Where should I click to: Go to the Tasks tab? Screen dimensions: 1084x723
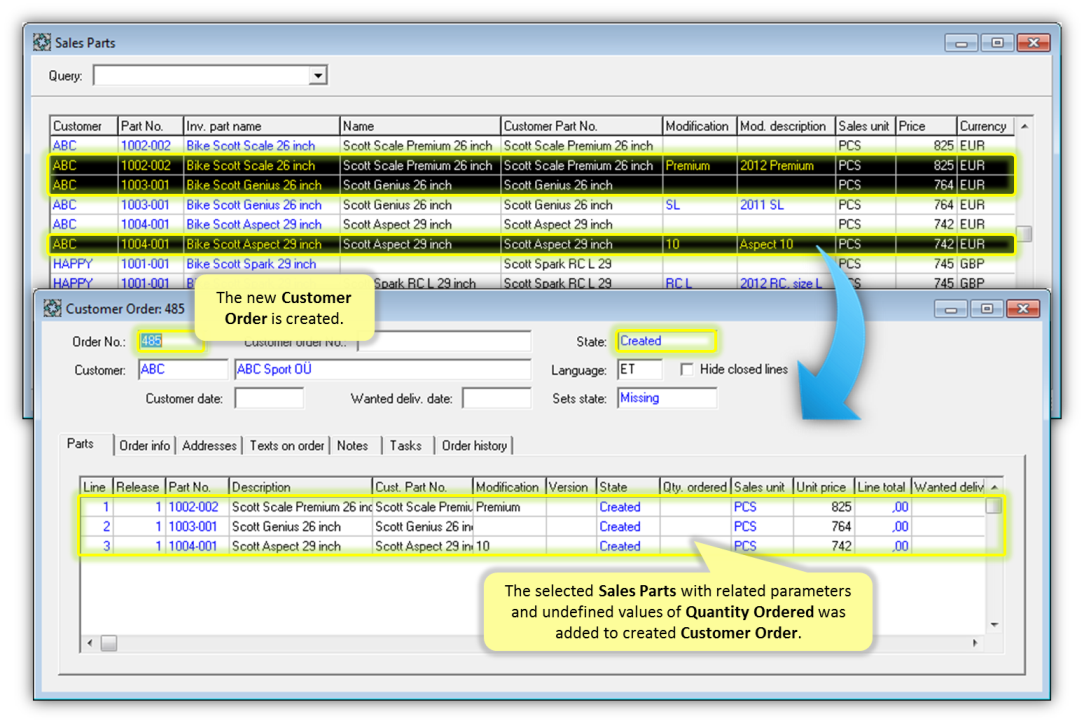[406, 446]
